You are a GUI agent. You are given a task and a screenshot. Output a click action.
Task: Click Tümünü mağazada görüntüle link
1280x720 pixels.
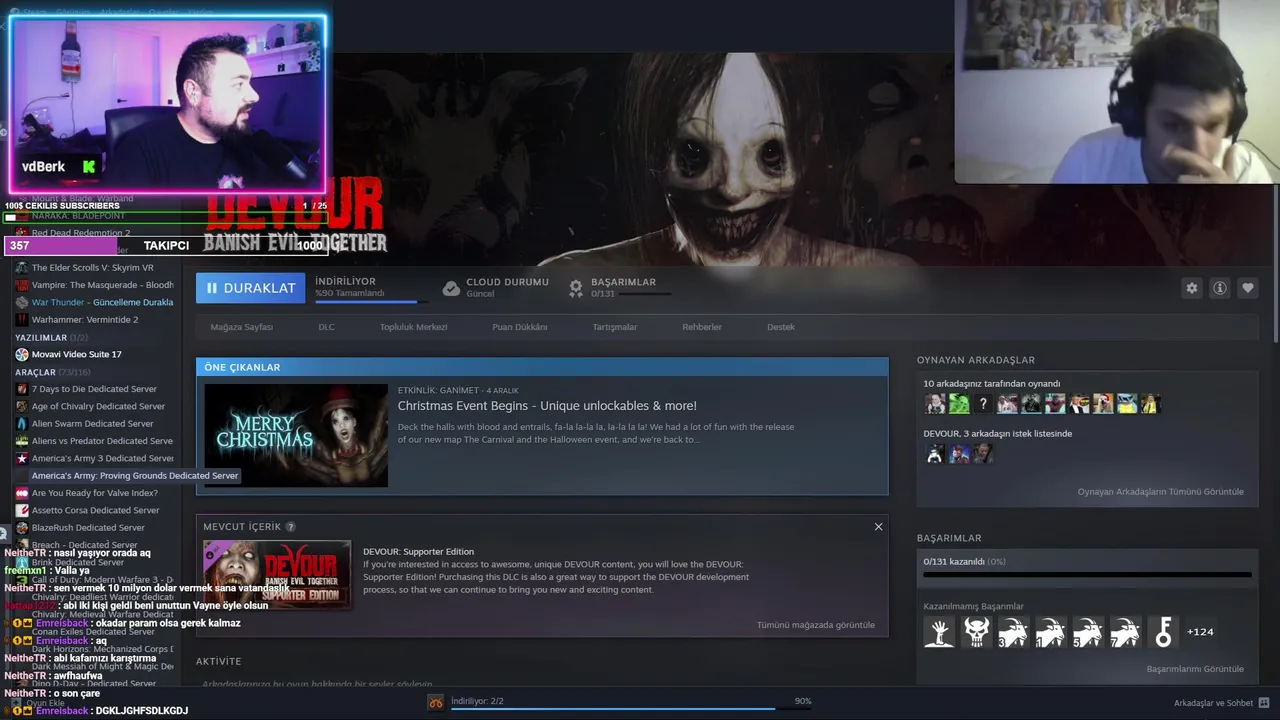[x=815, y=625]
